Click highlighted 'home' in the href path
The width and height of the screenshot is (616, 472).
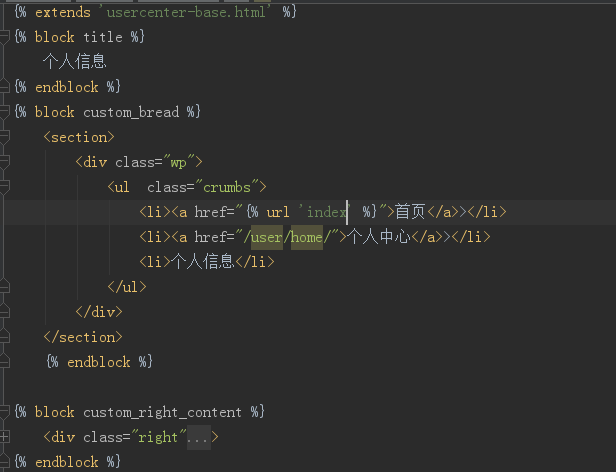[307, 237]
